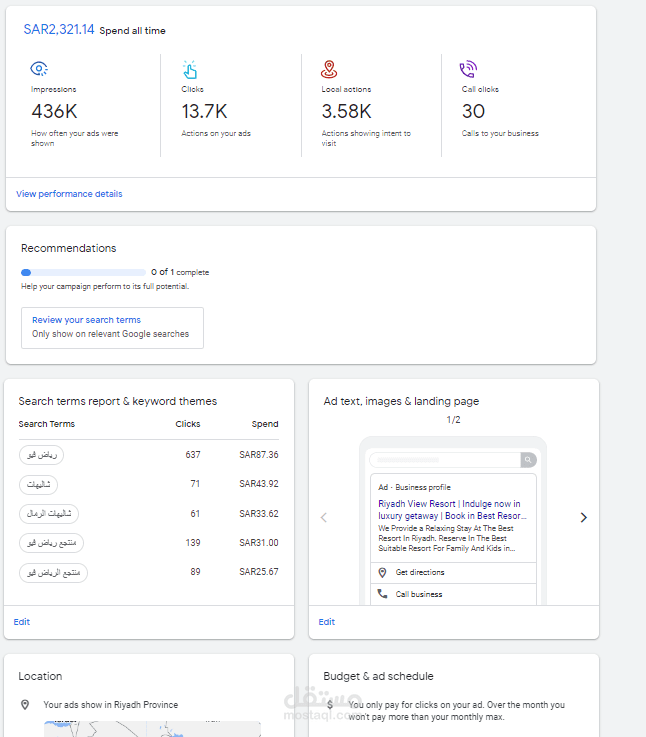Screen dimensions: 646x737
Task: Show the next ad preview with right chevron
Action: tap(583, 517)
